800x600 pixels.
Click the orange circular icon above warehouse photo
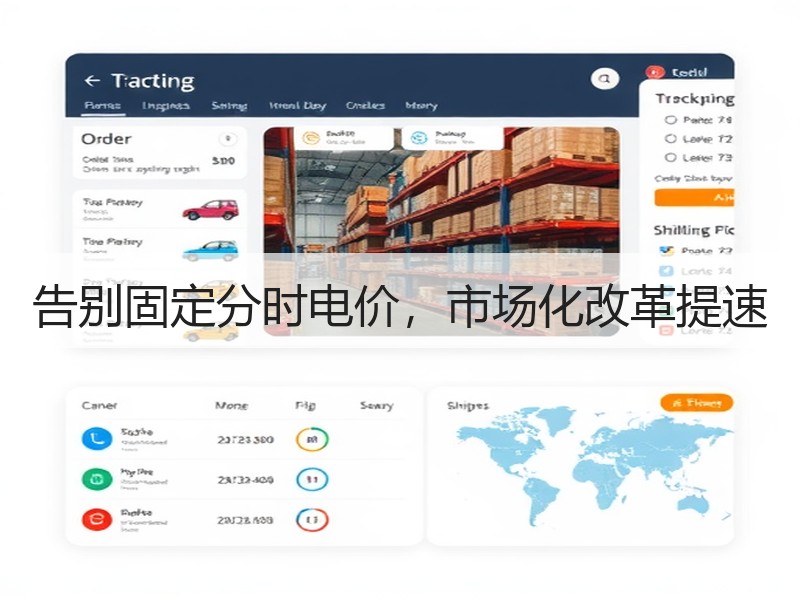pyautogui.click(x=311, y=138)
